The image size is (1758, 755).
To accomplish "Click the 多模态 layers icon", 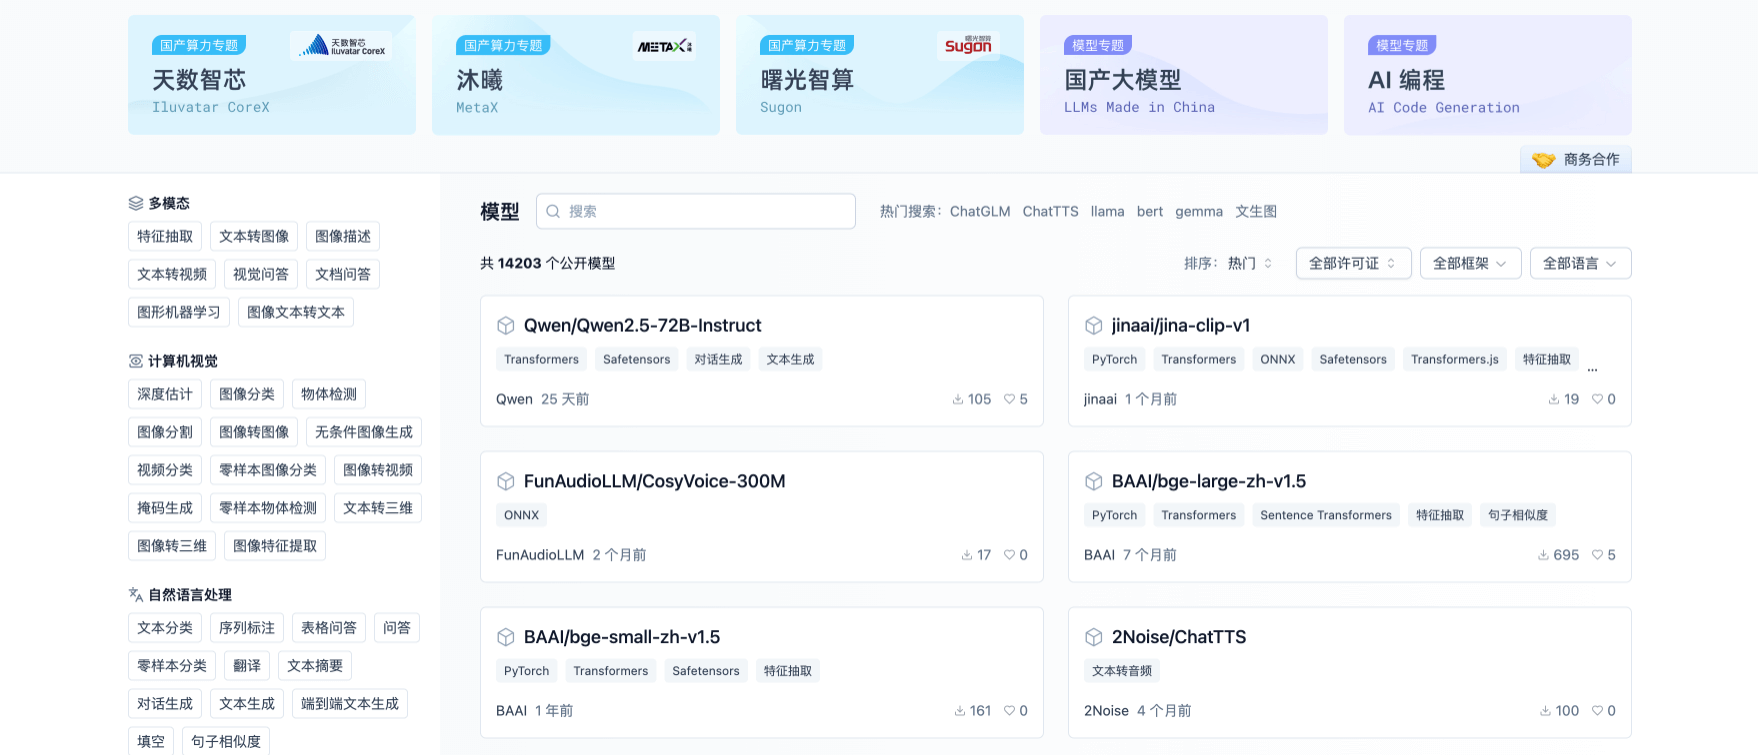I will click(x=136, y=203).
